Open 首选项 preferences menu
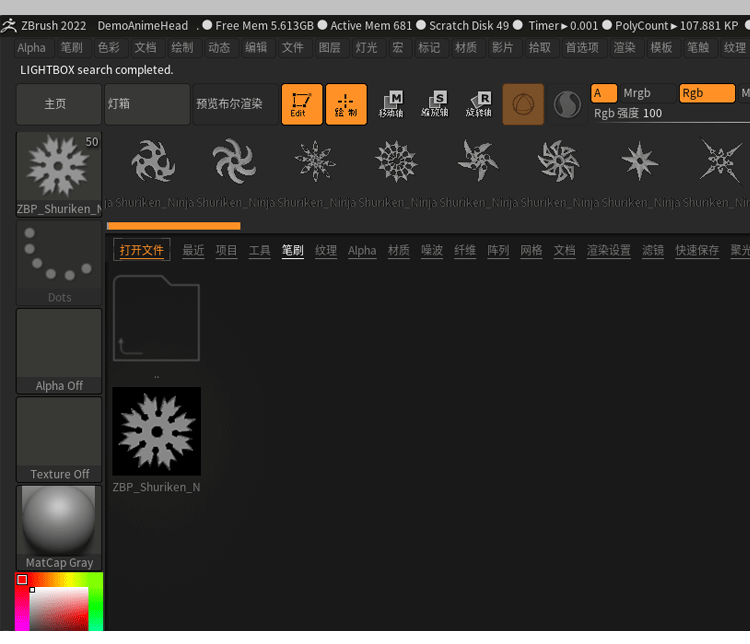 pos(582,48)
